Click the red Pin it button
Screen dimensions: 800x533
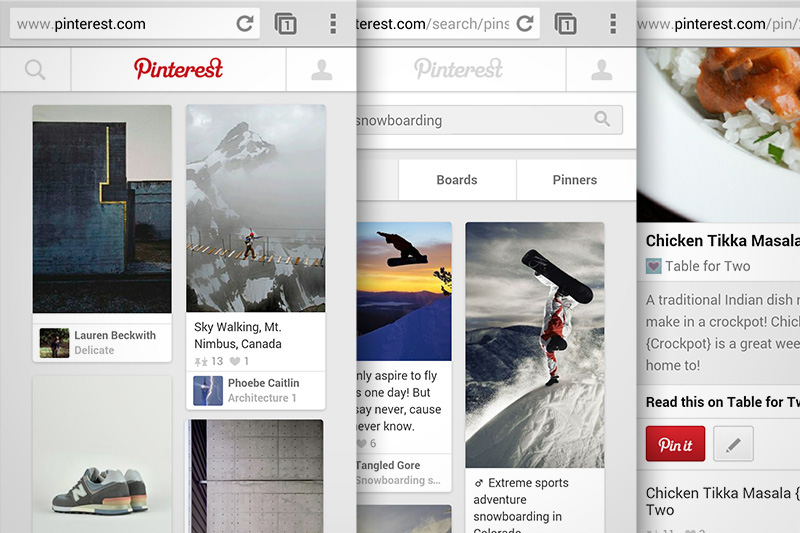[675, 444]
